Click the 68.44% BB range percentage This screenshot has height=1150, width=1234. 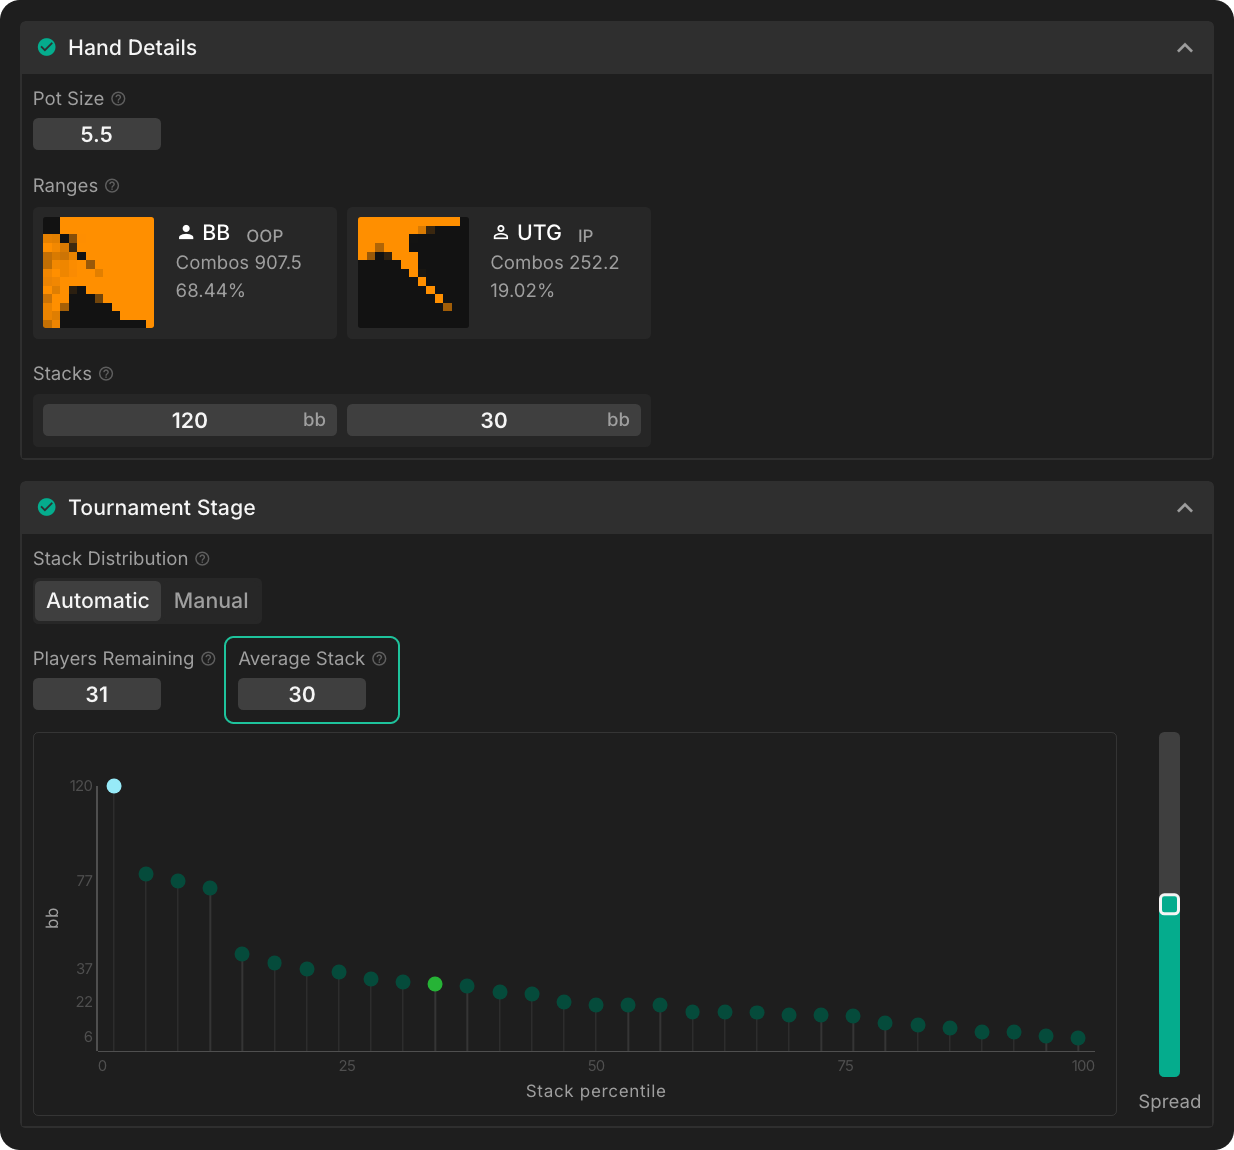[210, 291]
